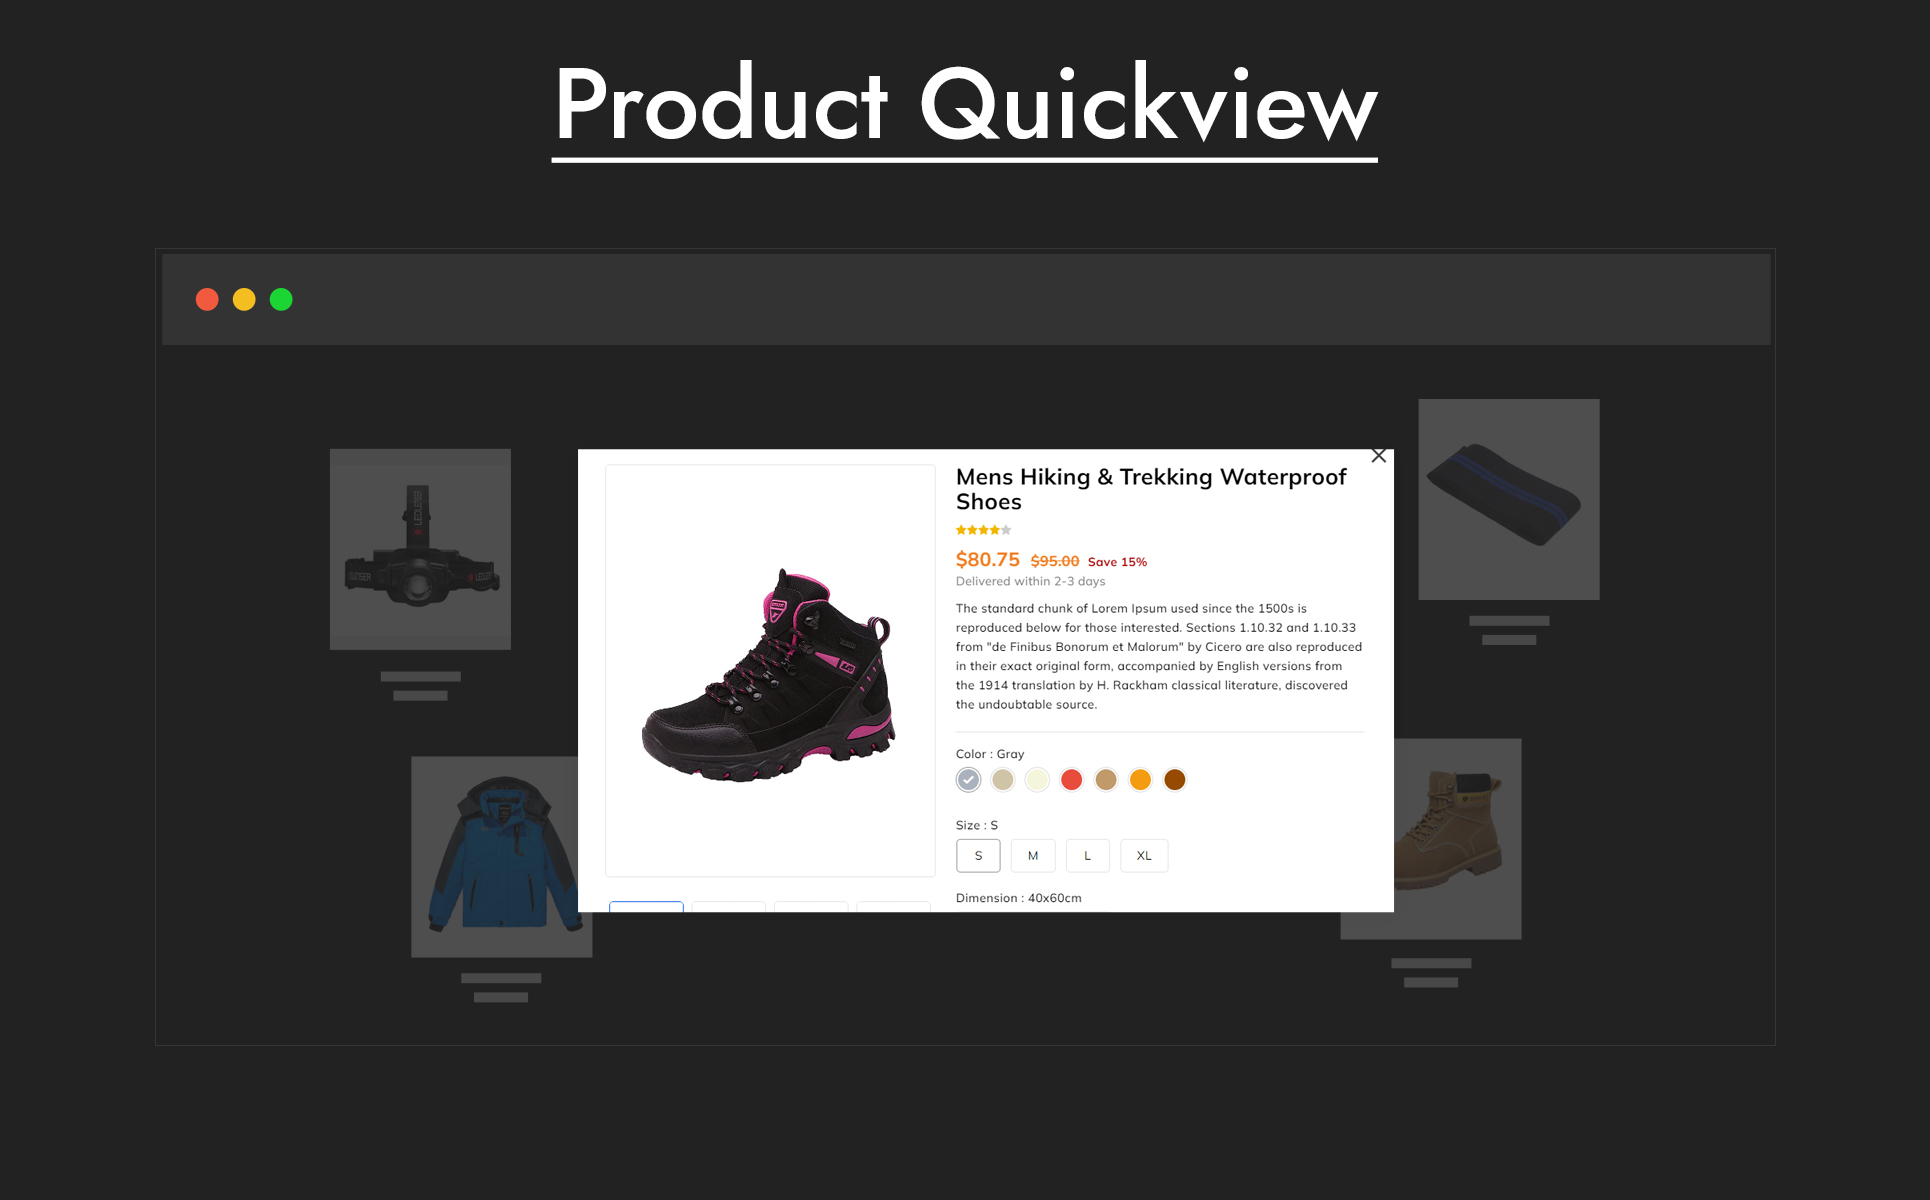Choose the orange color swatch

click(x=1140, y=780)
